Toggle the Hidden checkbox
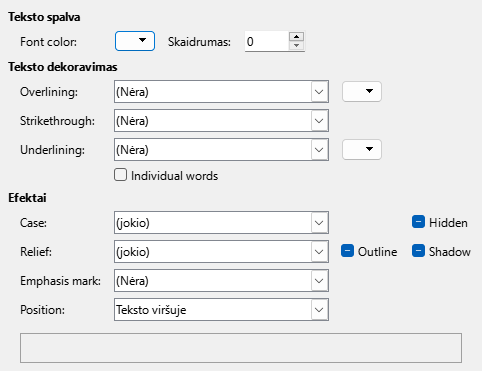Viewport: 482px width, 371px height. point(418,222)
